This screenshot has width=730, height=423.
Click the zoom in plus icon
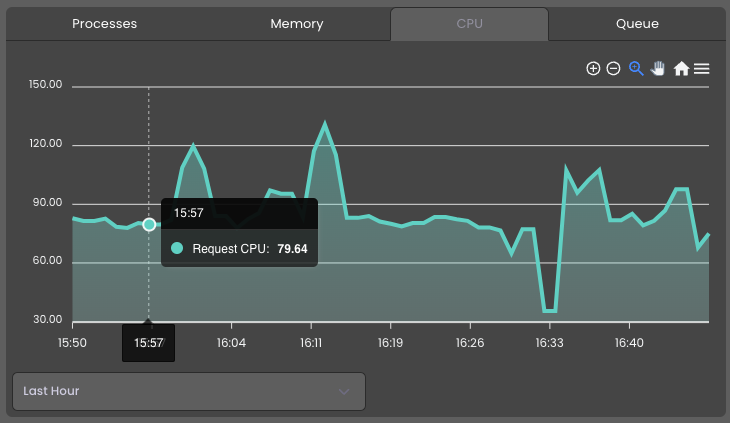593,69
